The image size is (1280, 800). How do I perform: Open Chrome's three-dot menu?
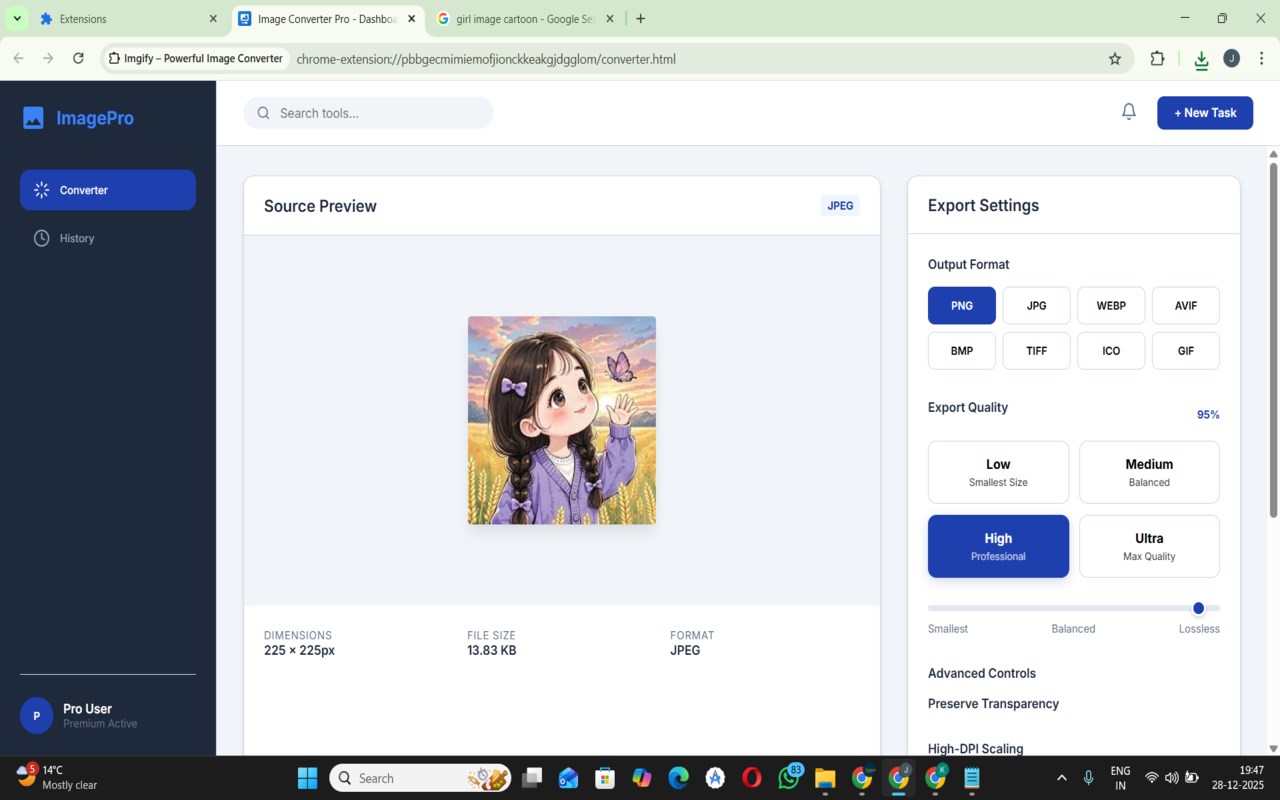coord(1262,59)
